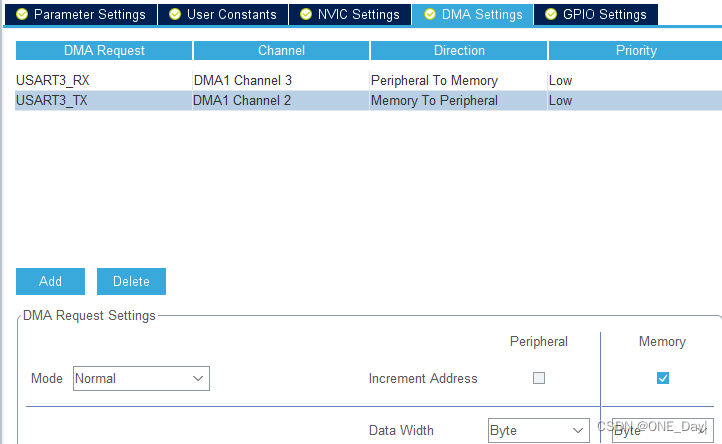This screenshot has width=722, height=444.
Task: Click the Priority column header
Action: tap(636, 50)
